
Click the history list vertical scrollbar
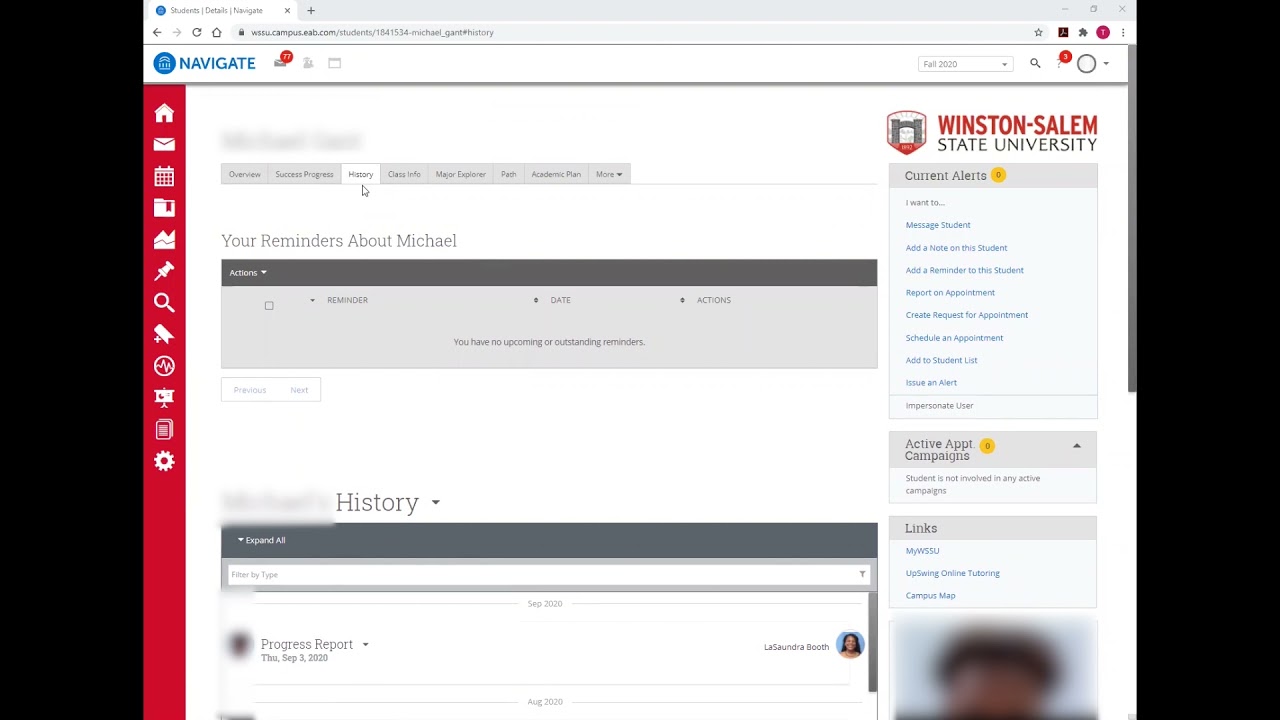point(872,640)
